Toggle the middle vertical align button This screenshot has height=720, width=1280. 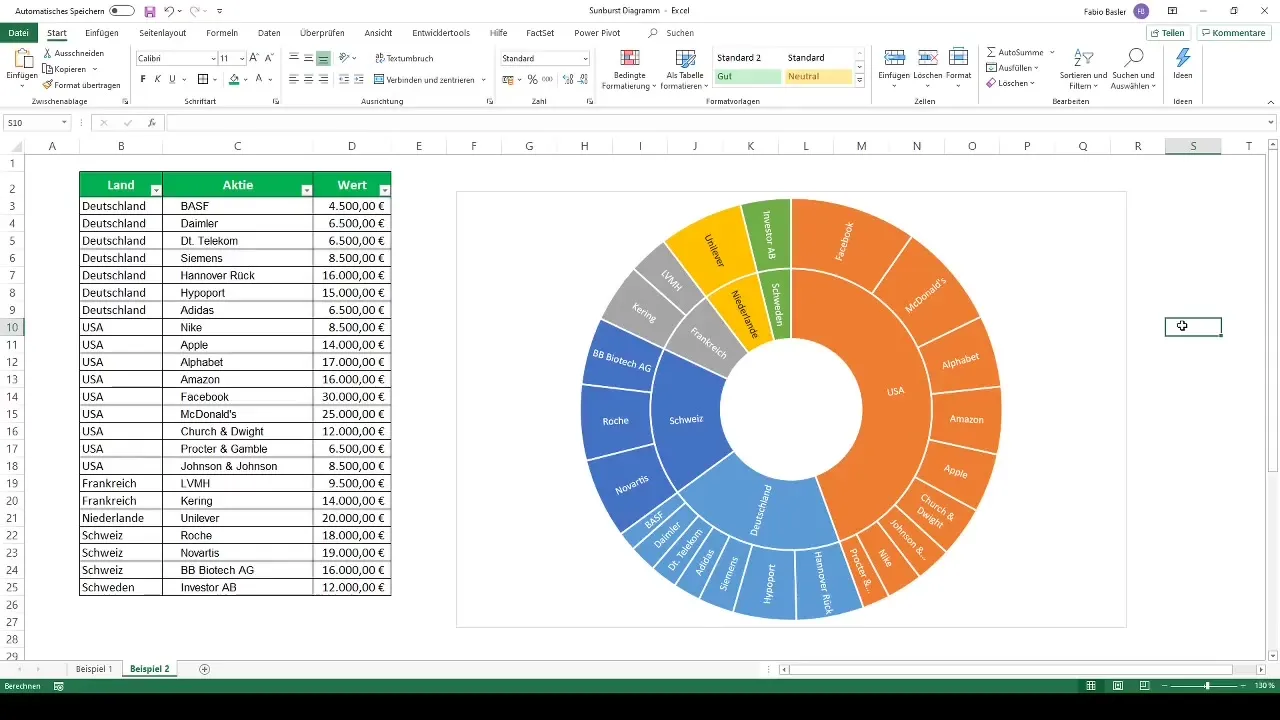[309, 59]
